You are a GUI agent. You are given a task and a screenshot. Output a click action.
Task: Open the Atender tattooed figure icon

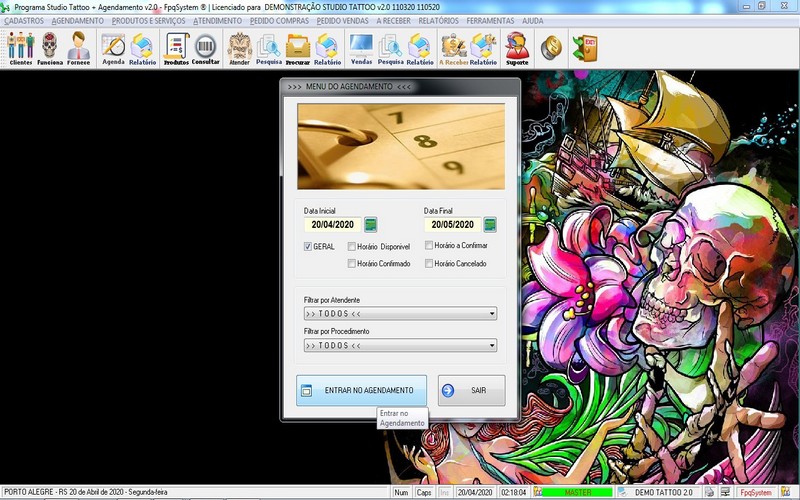(x=239, y=48)
